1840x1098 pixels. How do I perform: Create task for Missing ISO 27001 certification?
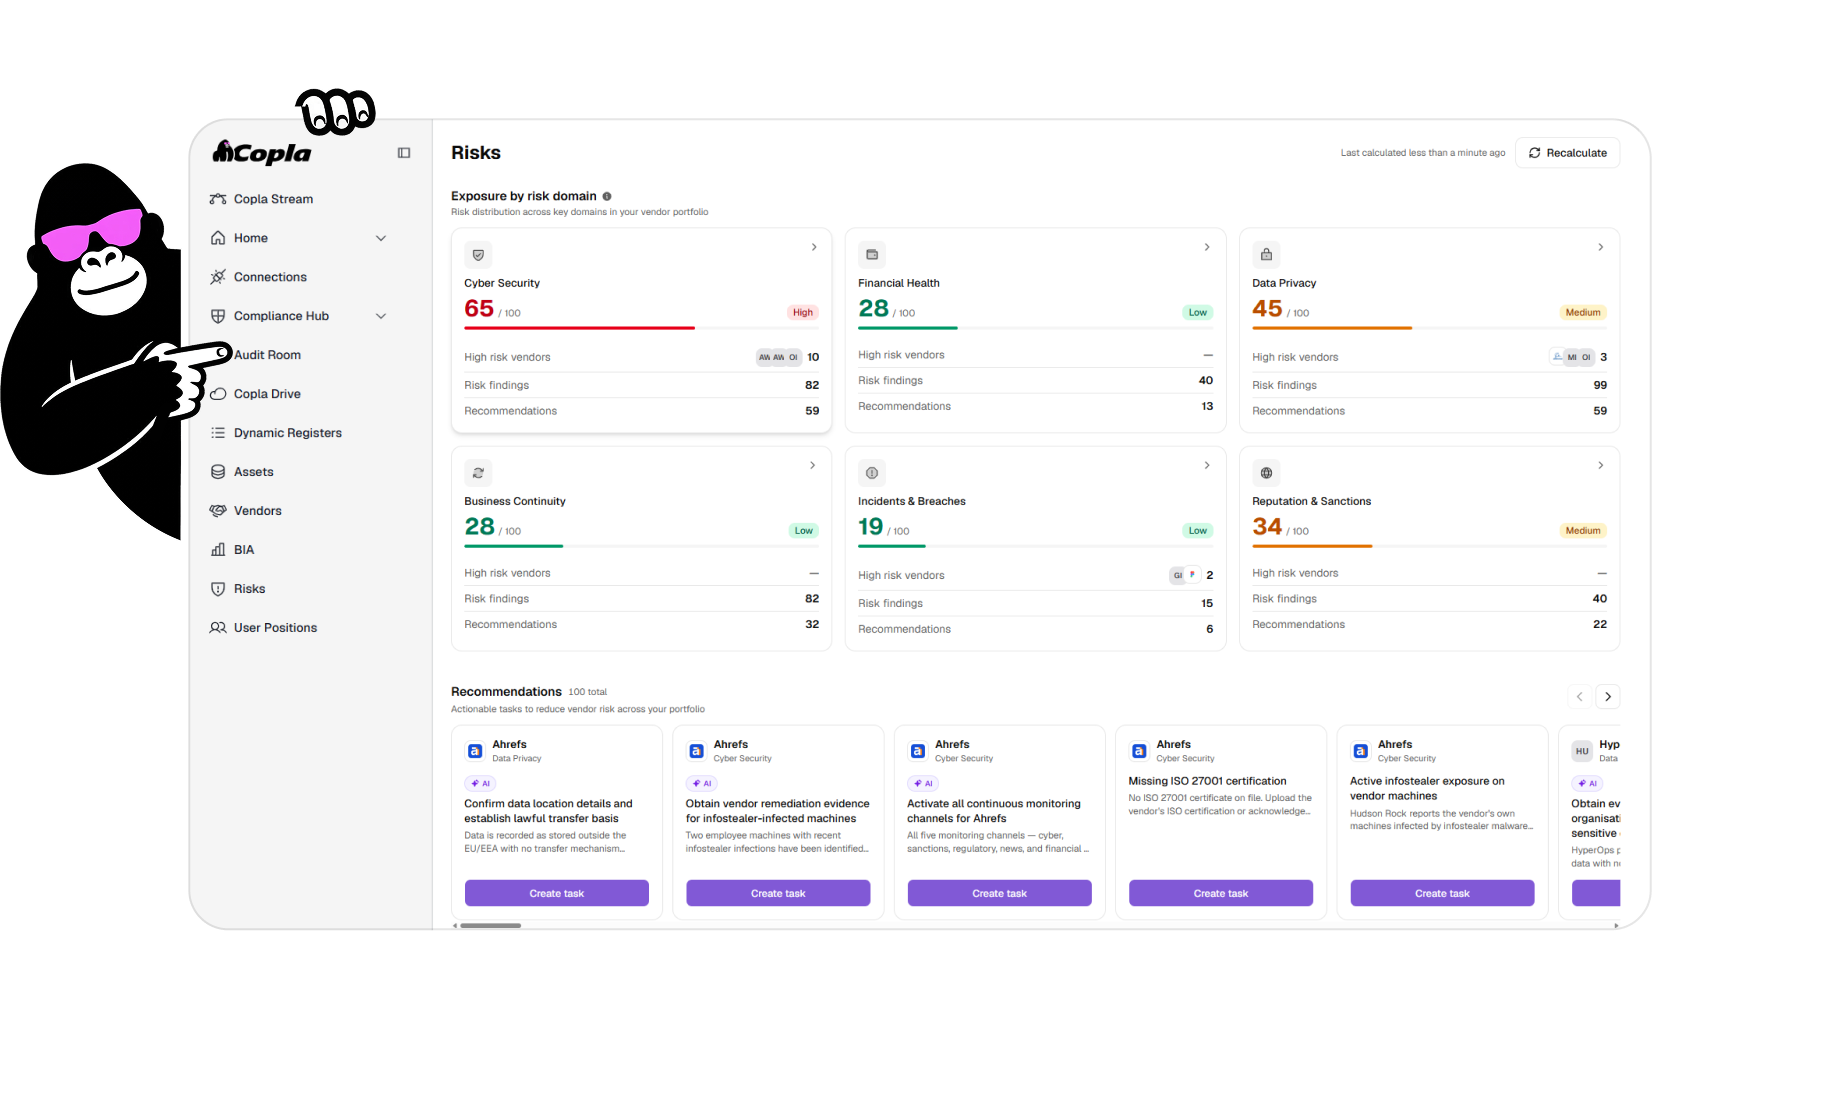tap(1220, 893)
